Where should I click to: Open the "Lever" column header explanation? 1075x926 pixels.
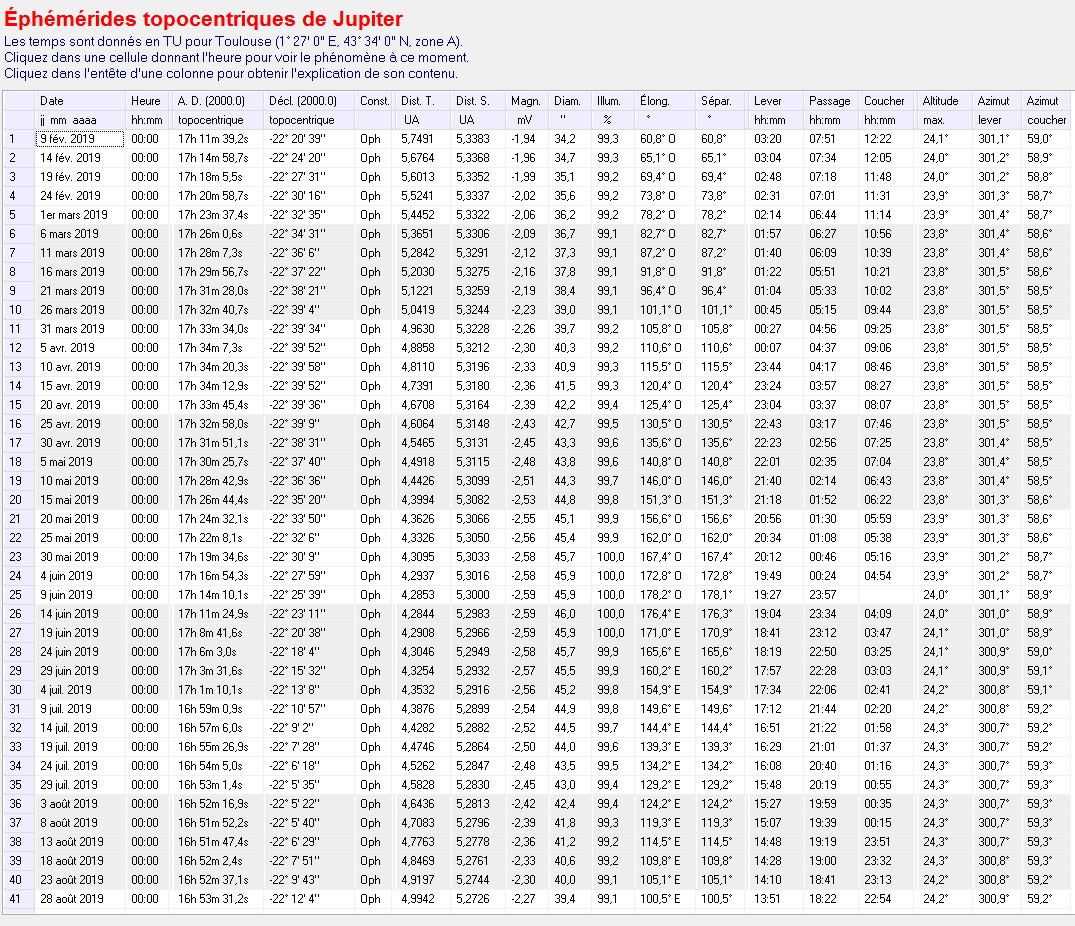pos(768,101)
